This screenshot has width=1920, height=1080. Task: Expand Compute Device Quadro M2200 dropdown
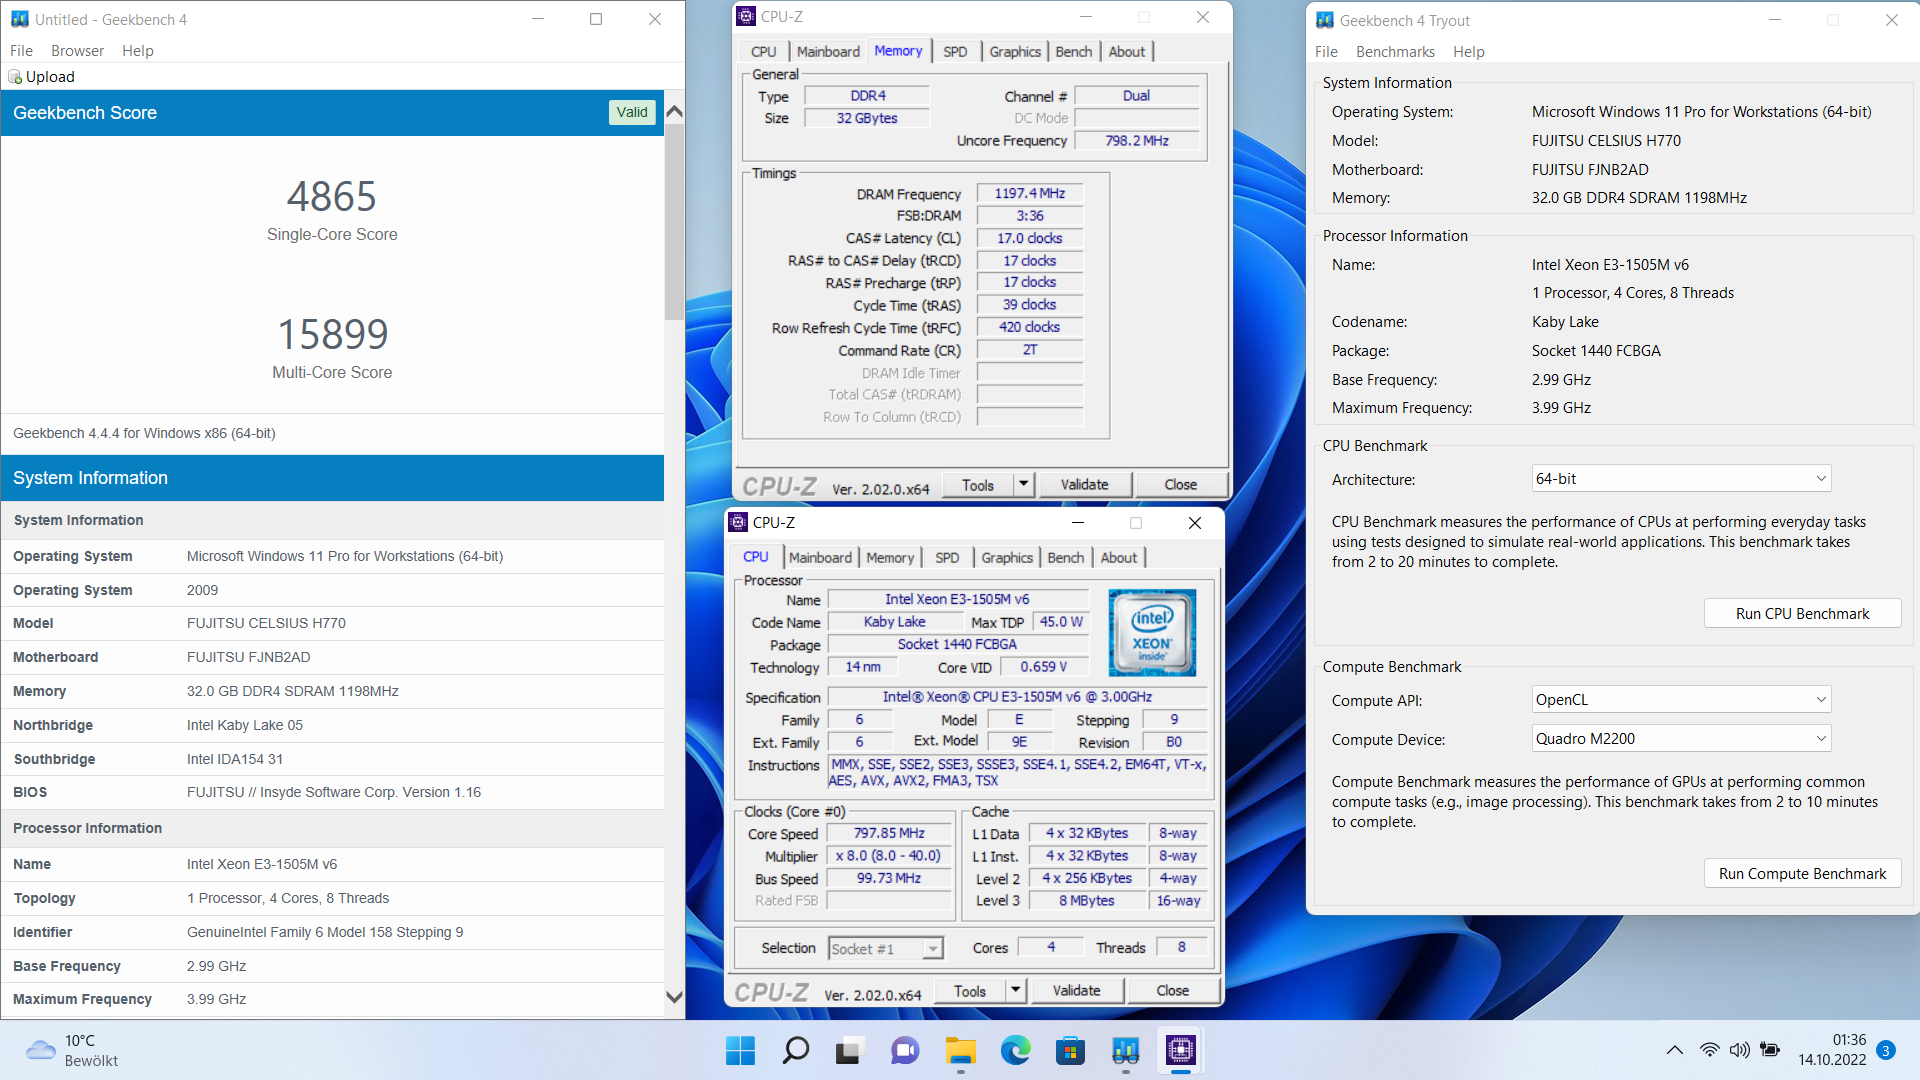[x=1681, y=739]
